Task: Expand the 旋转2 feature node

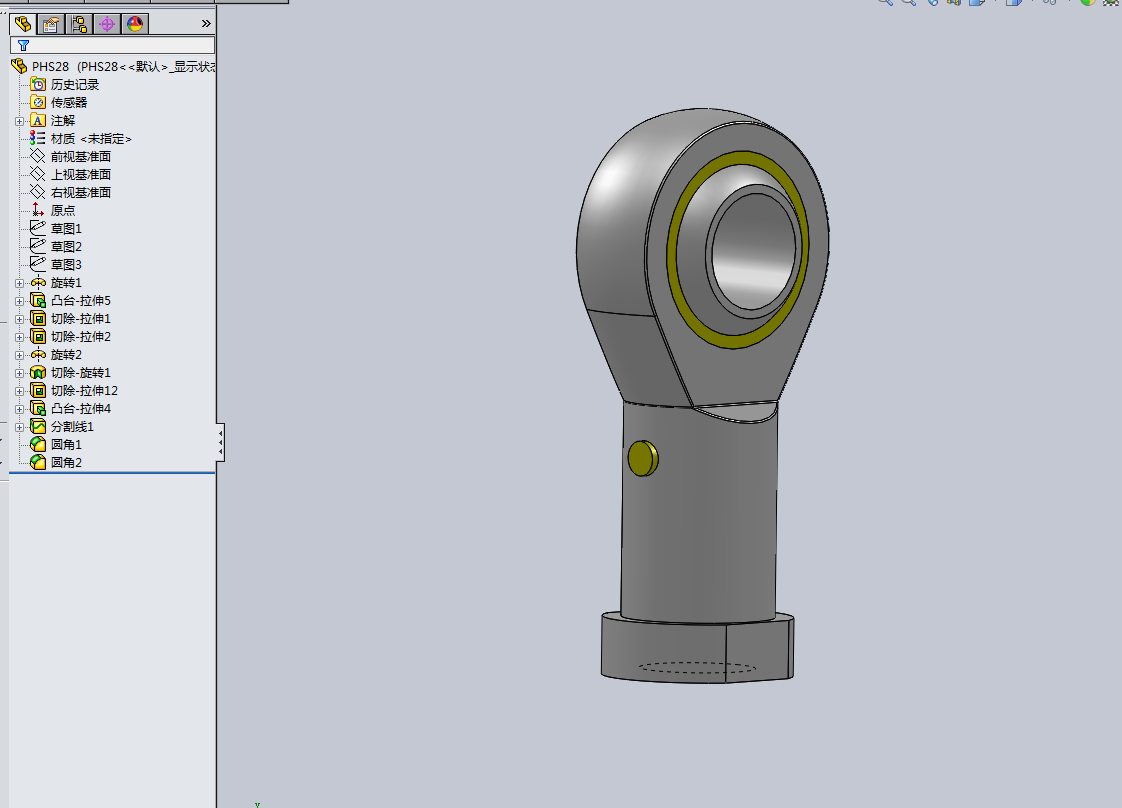Action: pyautogui.click(x=19, y=355)
